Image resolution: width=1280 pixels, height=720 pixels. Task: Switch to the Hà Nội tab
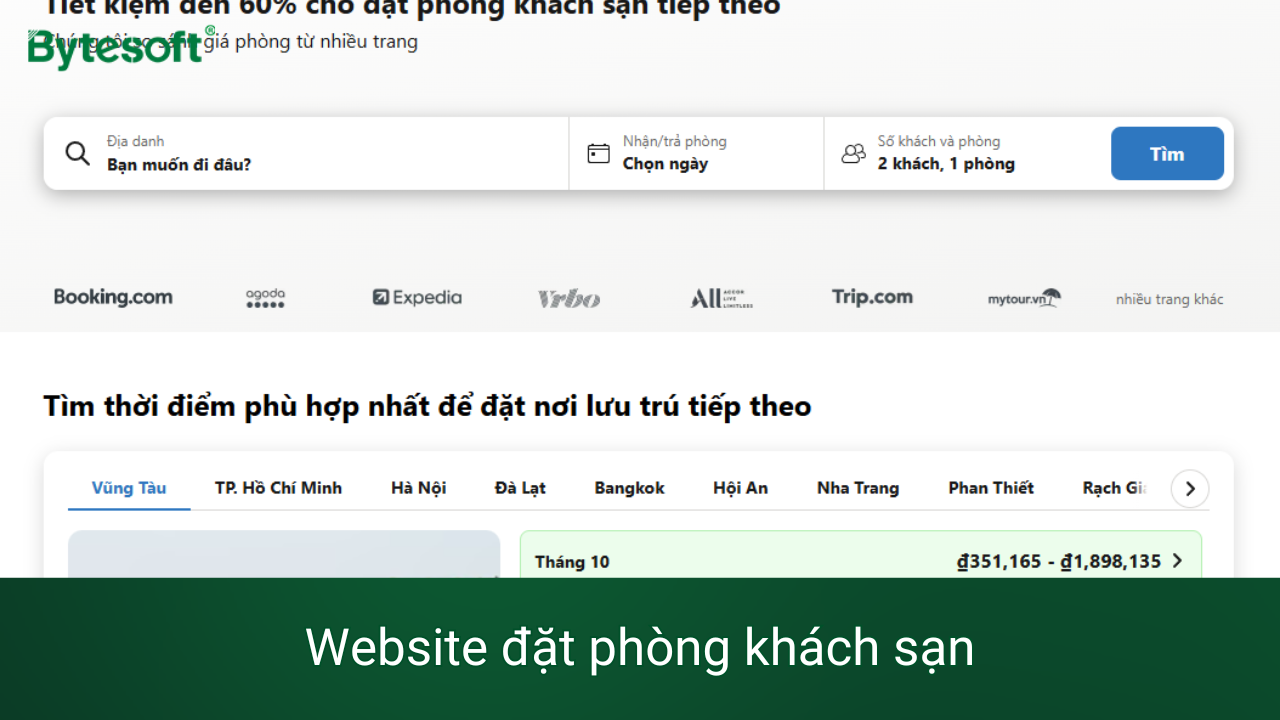[418, 488]
